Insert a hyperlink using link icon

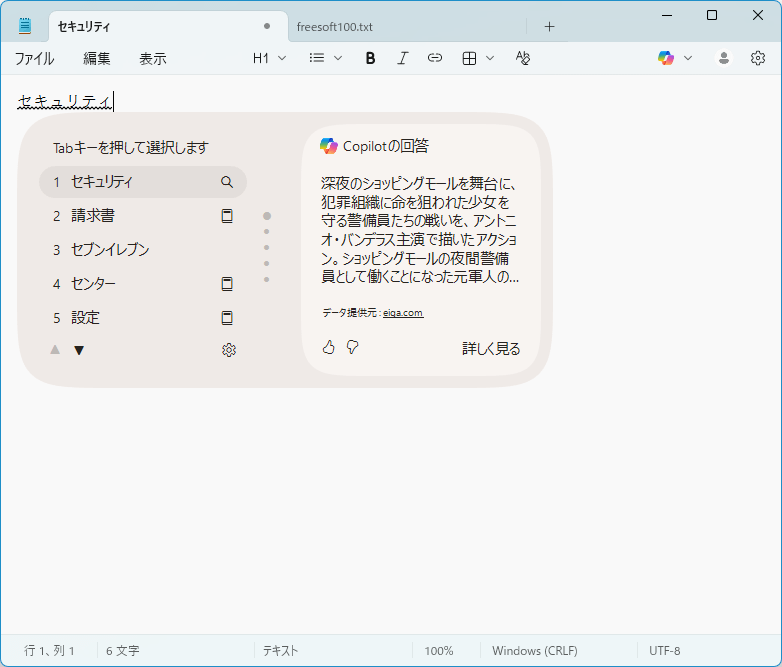click(x=434, y=58)
